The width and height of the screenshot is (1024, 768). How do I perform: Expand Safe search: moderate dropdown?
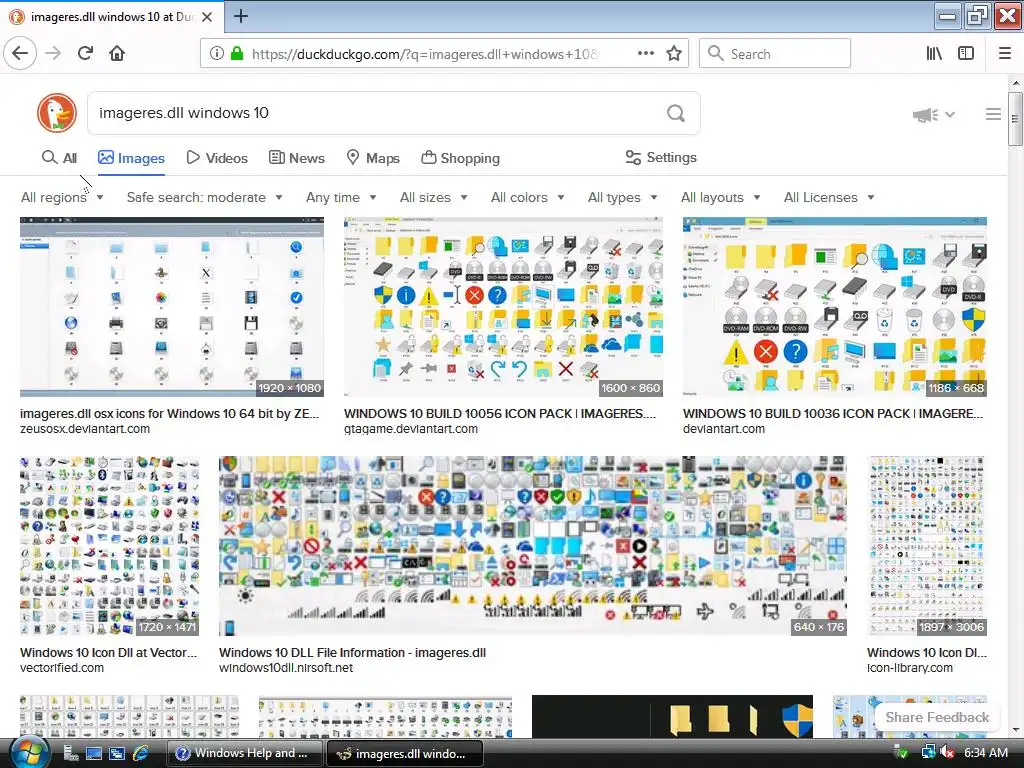coord(204,197)
